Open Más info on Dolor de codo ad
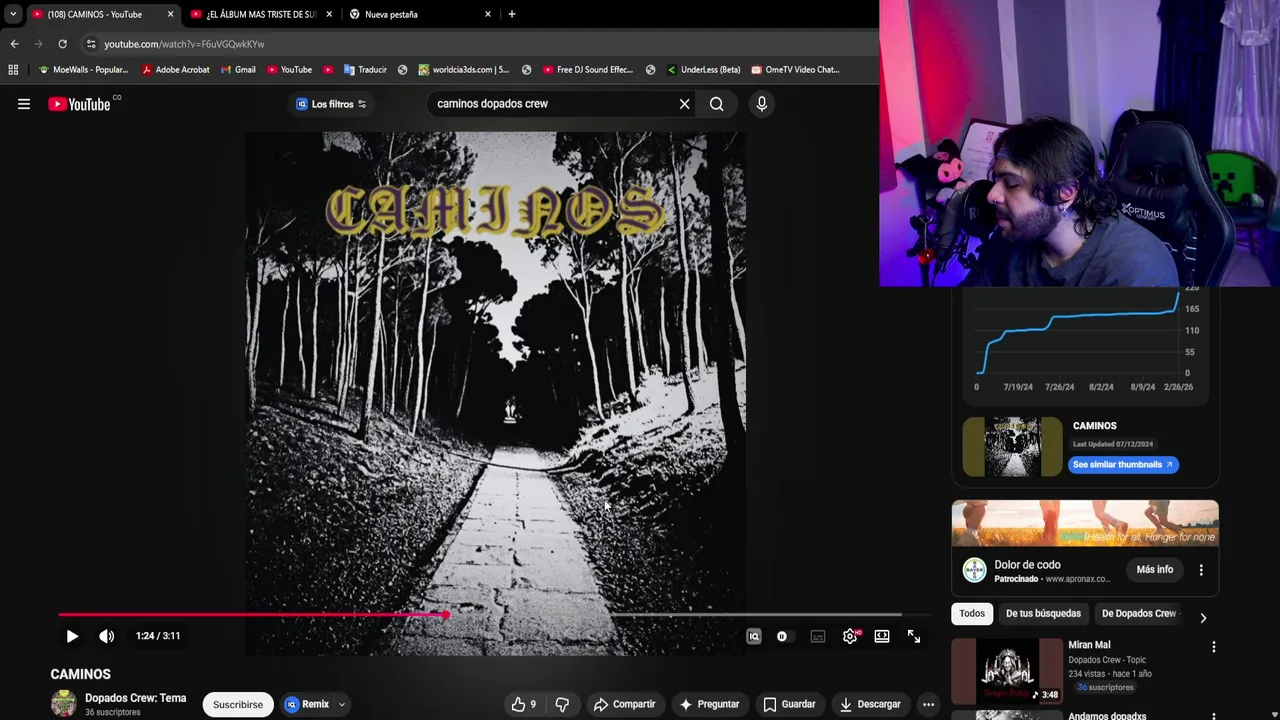1280x720 pixels. (1155, 569)
